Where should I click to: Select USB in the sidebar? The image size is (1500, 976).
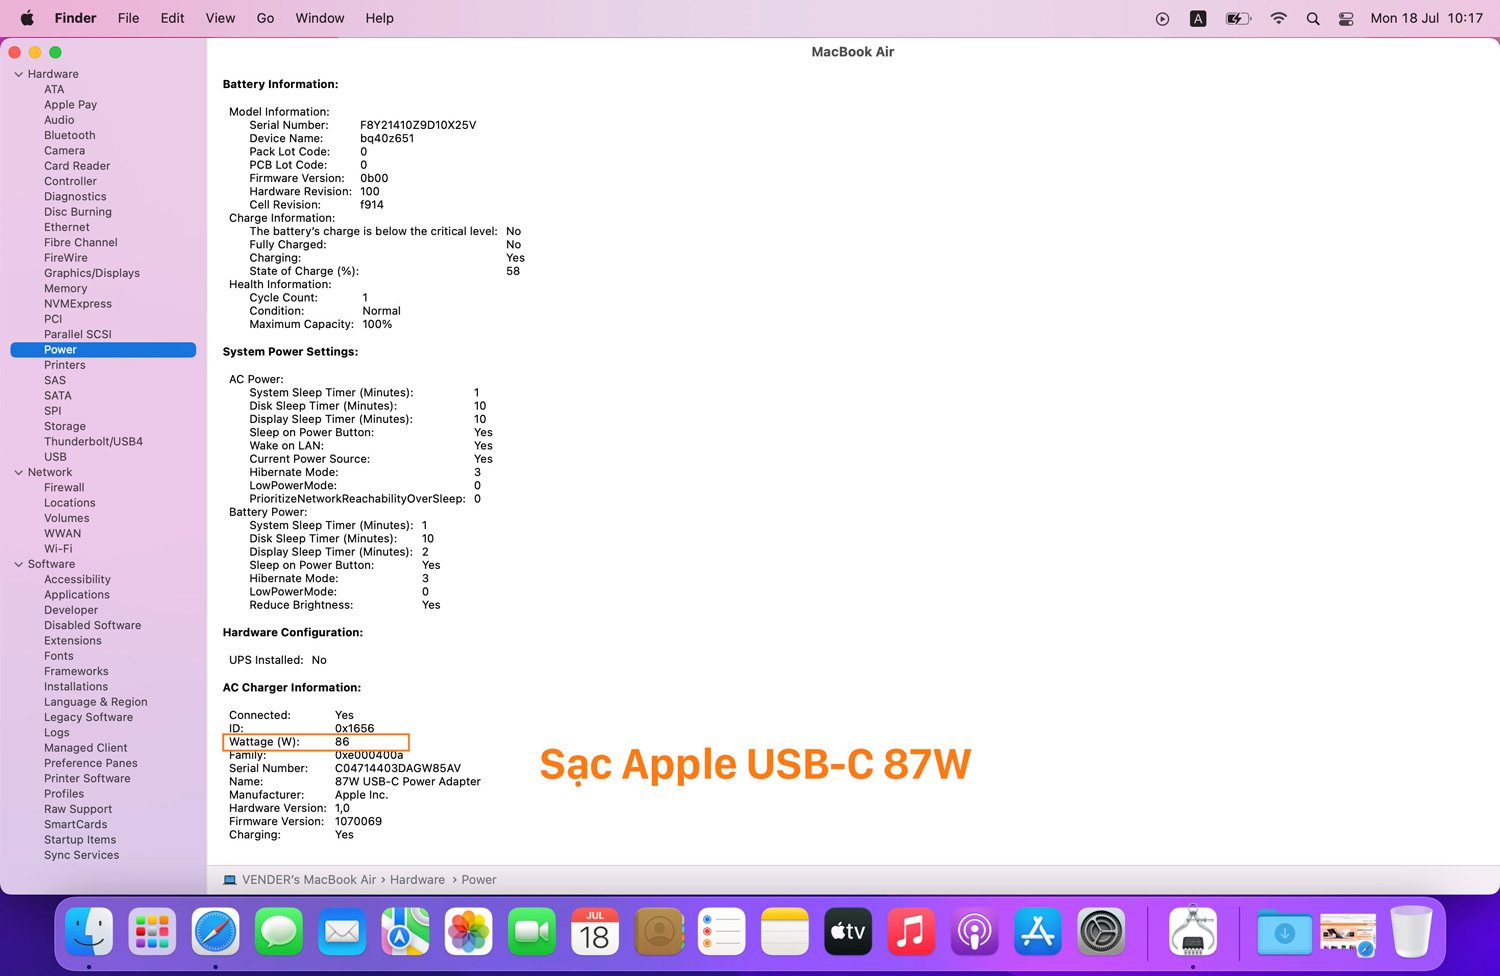(x=55, y=457)
